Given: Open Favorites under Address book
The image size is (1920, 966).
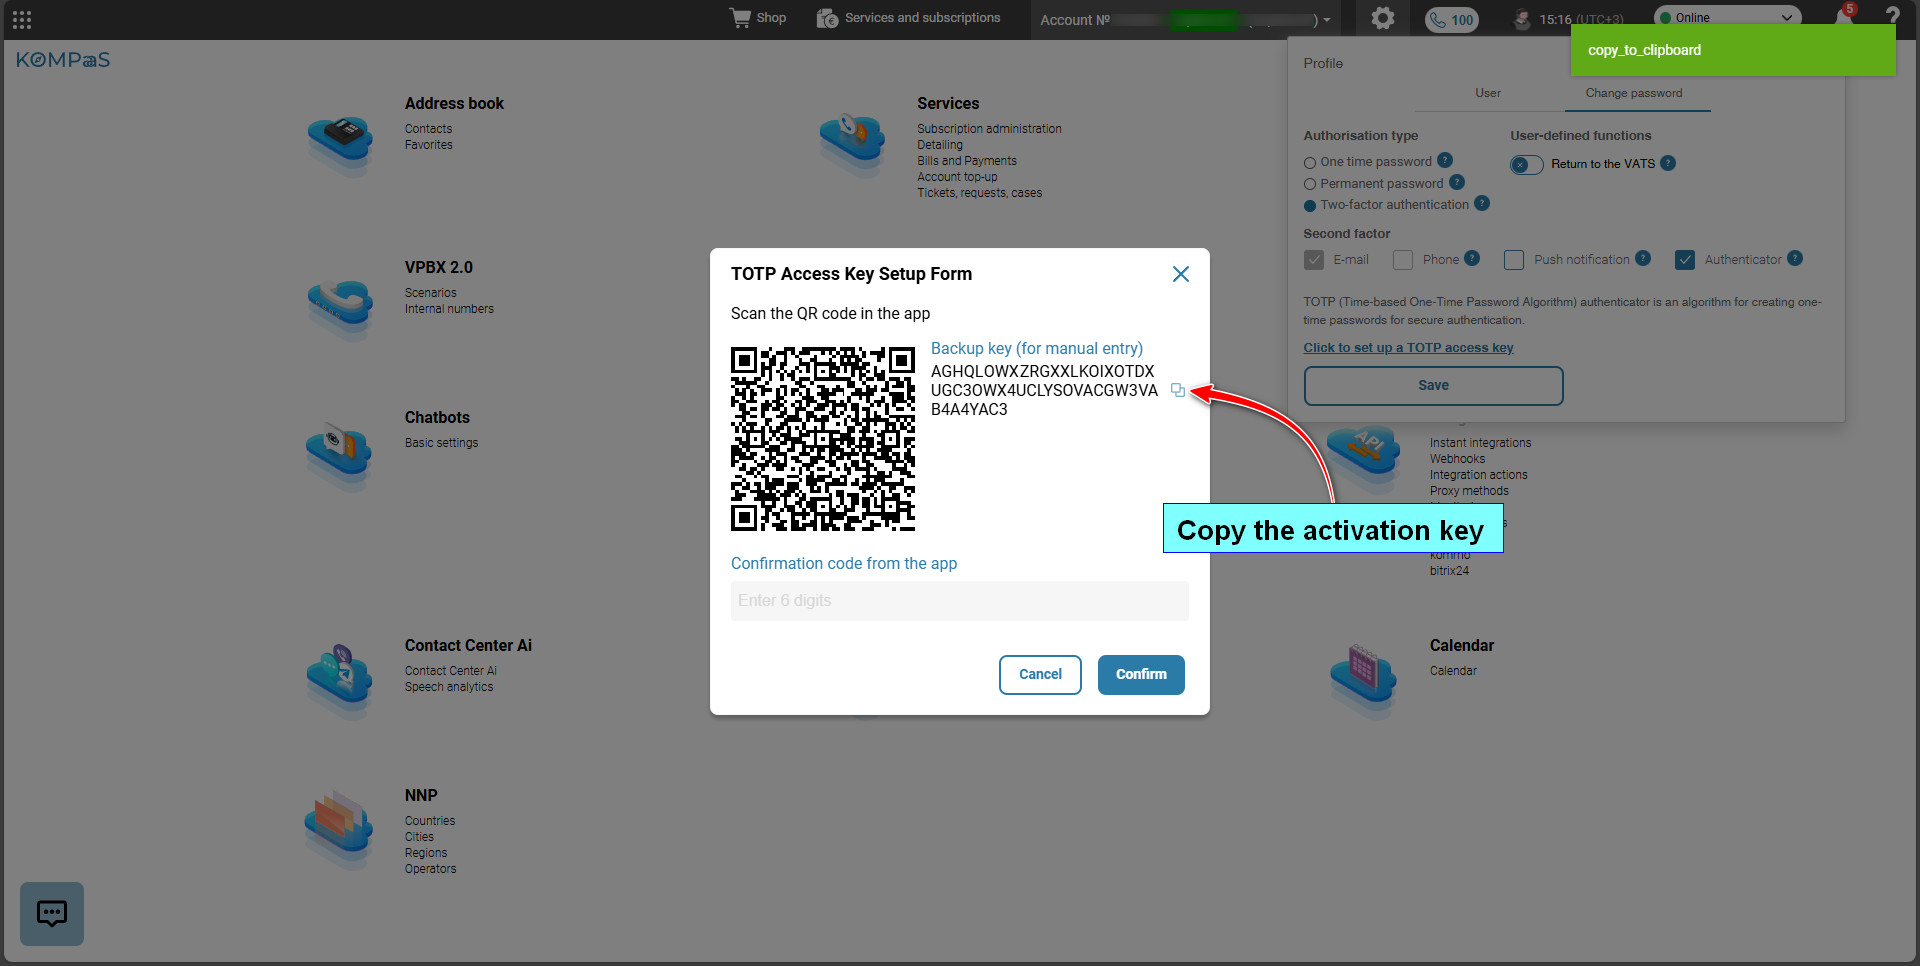Looking at the screenshot, I should (x=428, y=145).
